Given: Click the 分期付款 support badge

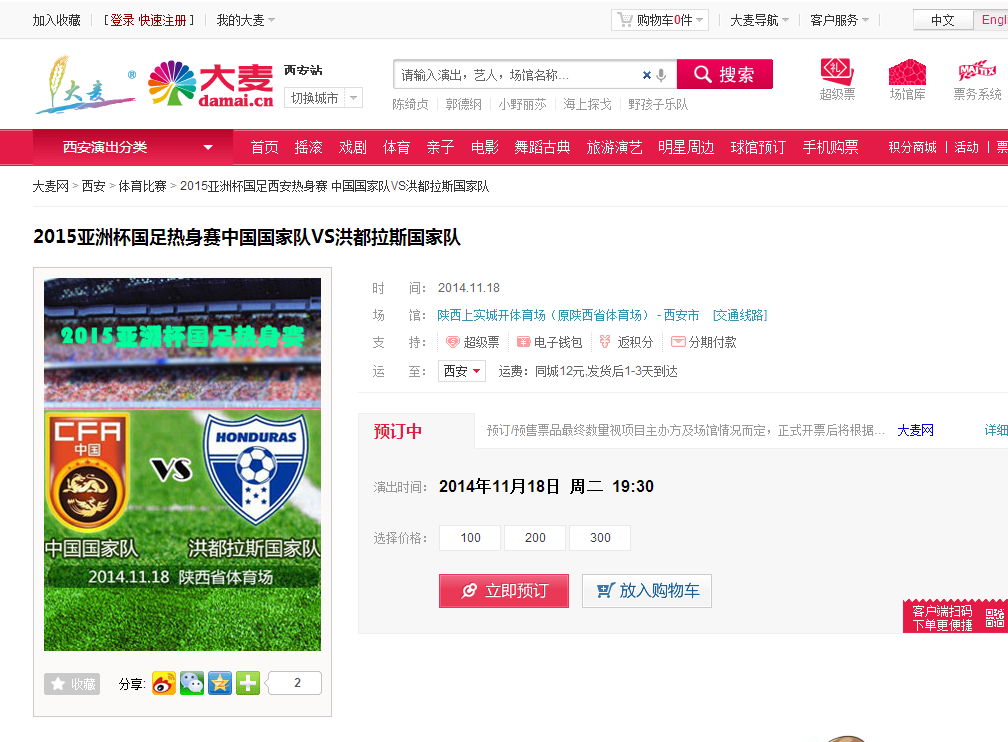Looking at the screenshot, I should click(x=703, y=342).
